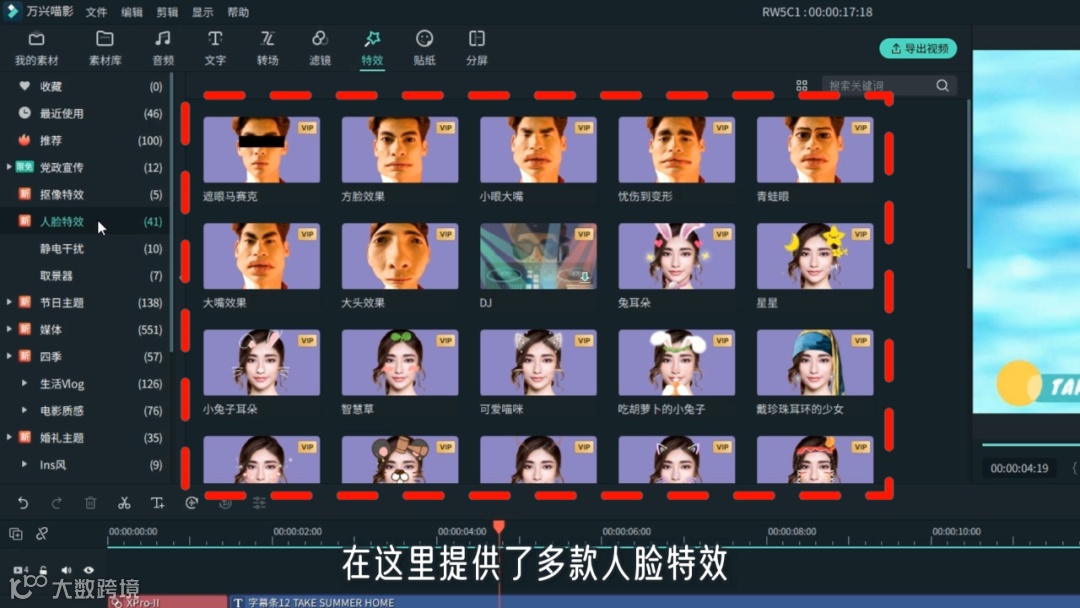Viewport: 1080px width, 608px height.
Task: Open the crop and rotate icon
Action: (x=190, y=503)
